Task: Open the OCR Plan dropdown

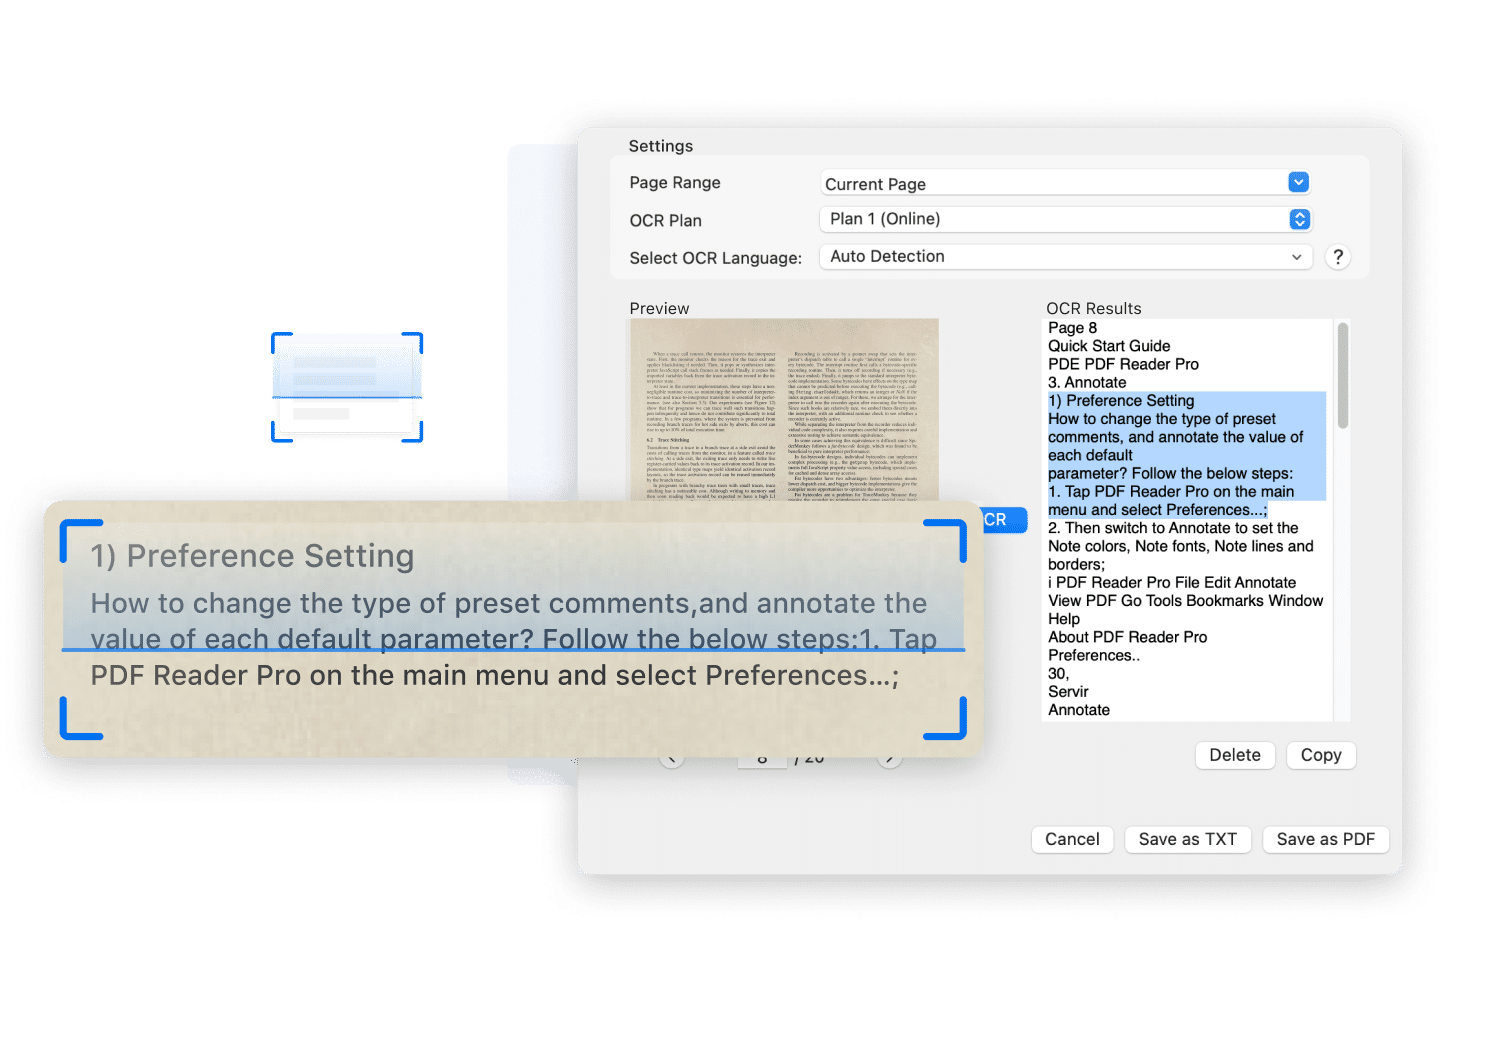Action: [x=1298, y=219]
